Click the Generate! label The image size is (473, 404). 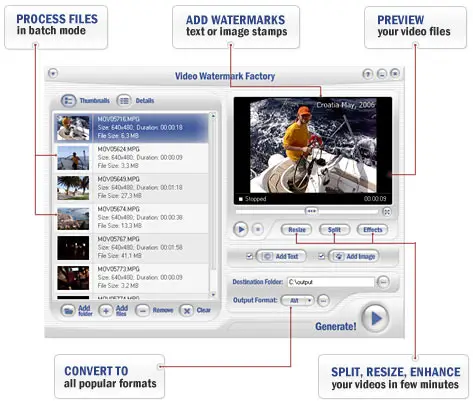point(336,326)
